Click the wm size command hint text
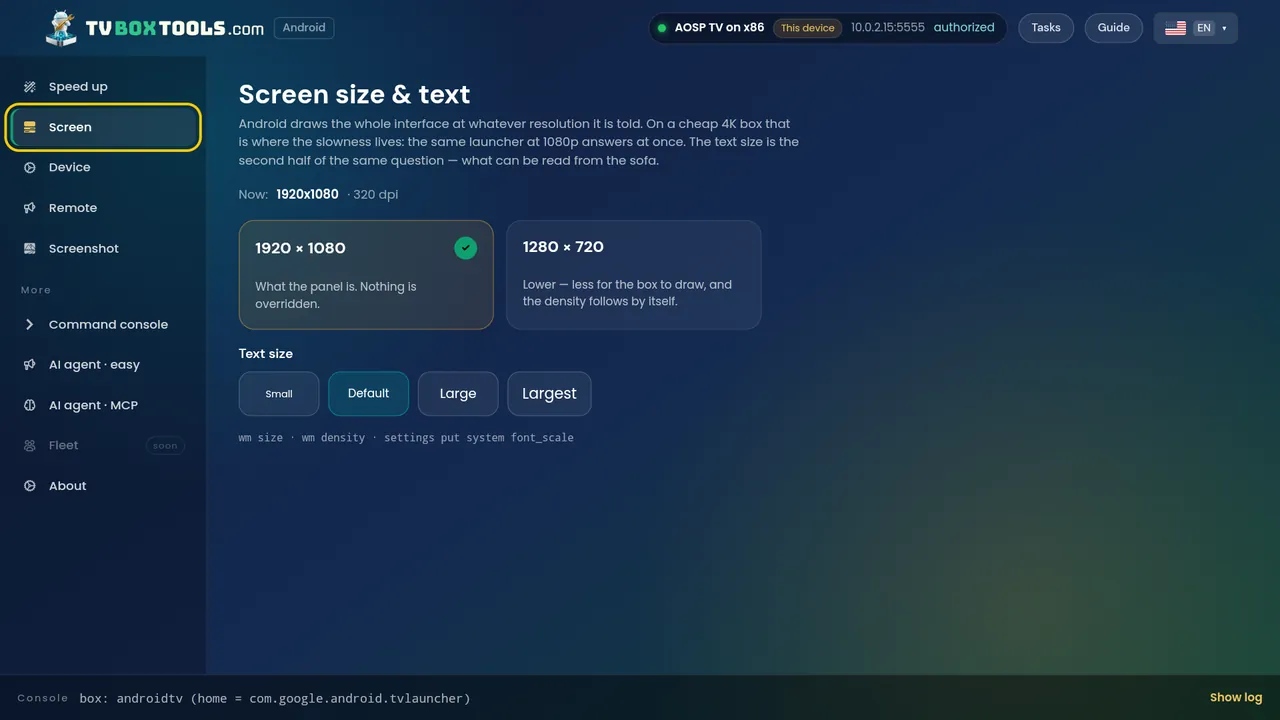This screenshot has width=1280, height=720. (261, 438)
